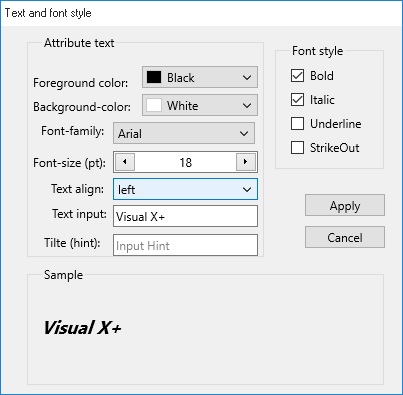This screenshot has height=395, width=403.
Task: Uncheck the Italic checkbox
Action: (x=297, y=100)
